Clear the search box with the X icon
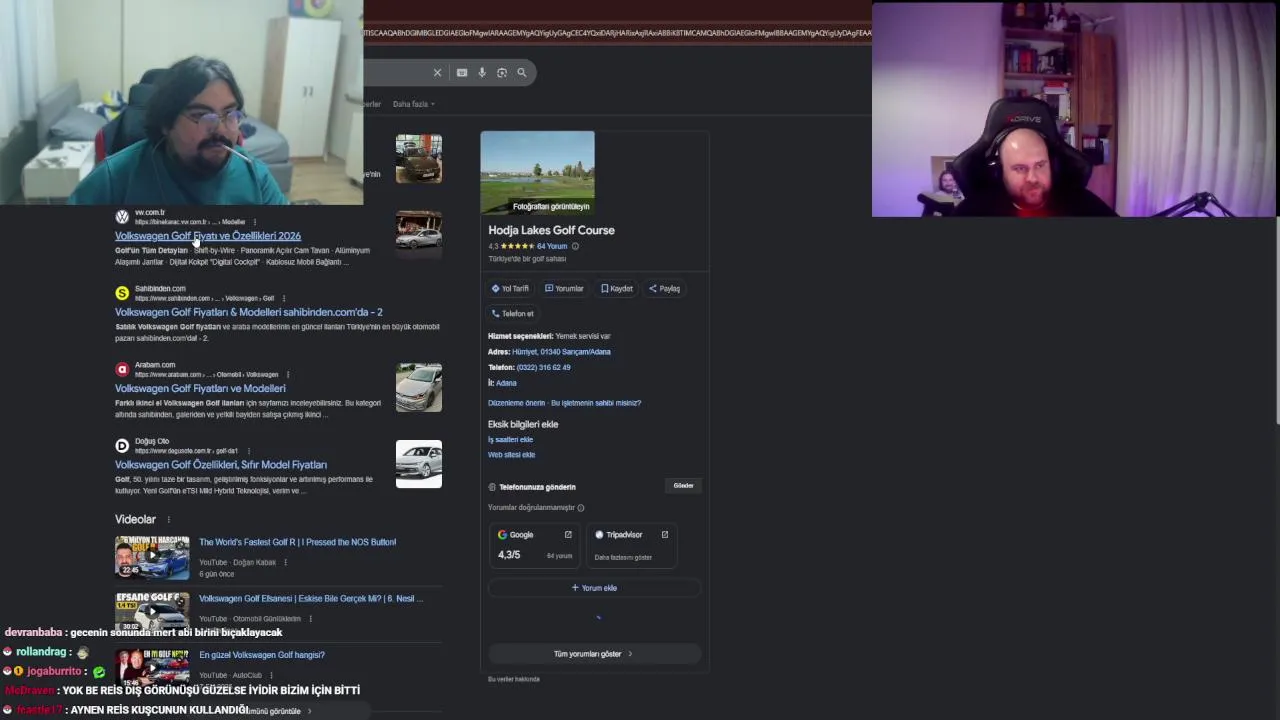Image resolution: width=1280 pixels, height=720 pixels. click(437, 72)
